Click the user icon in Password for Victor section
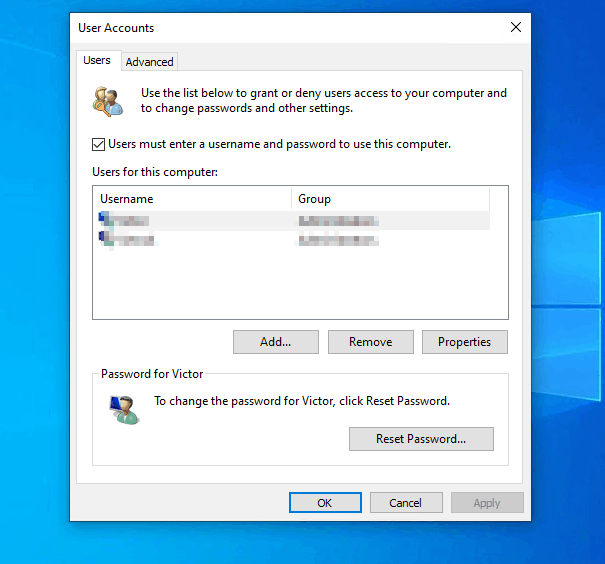This screenshot has width=605, height=564. pyautogui.click(x=124, y=410)
